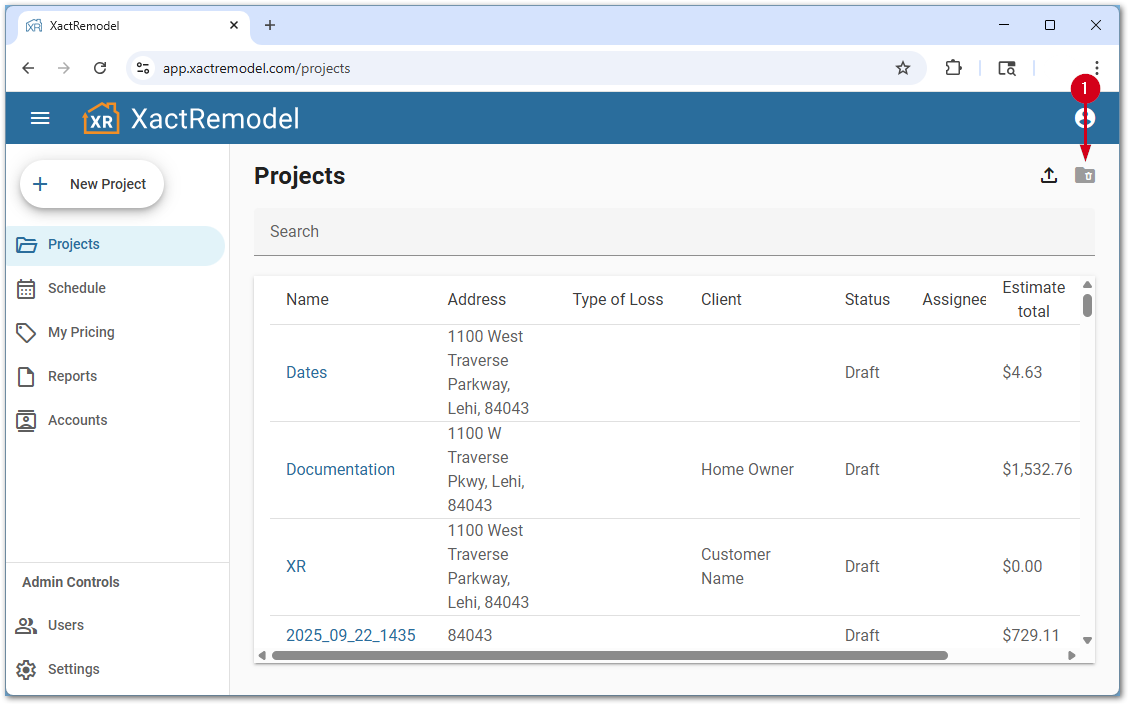Open the Reports document icon
This screenshot has height=705, width=1129.
[x=26, y=376]
